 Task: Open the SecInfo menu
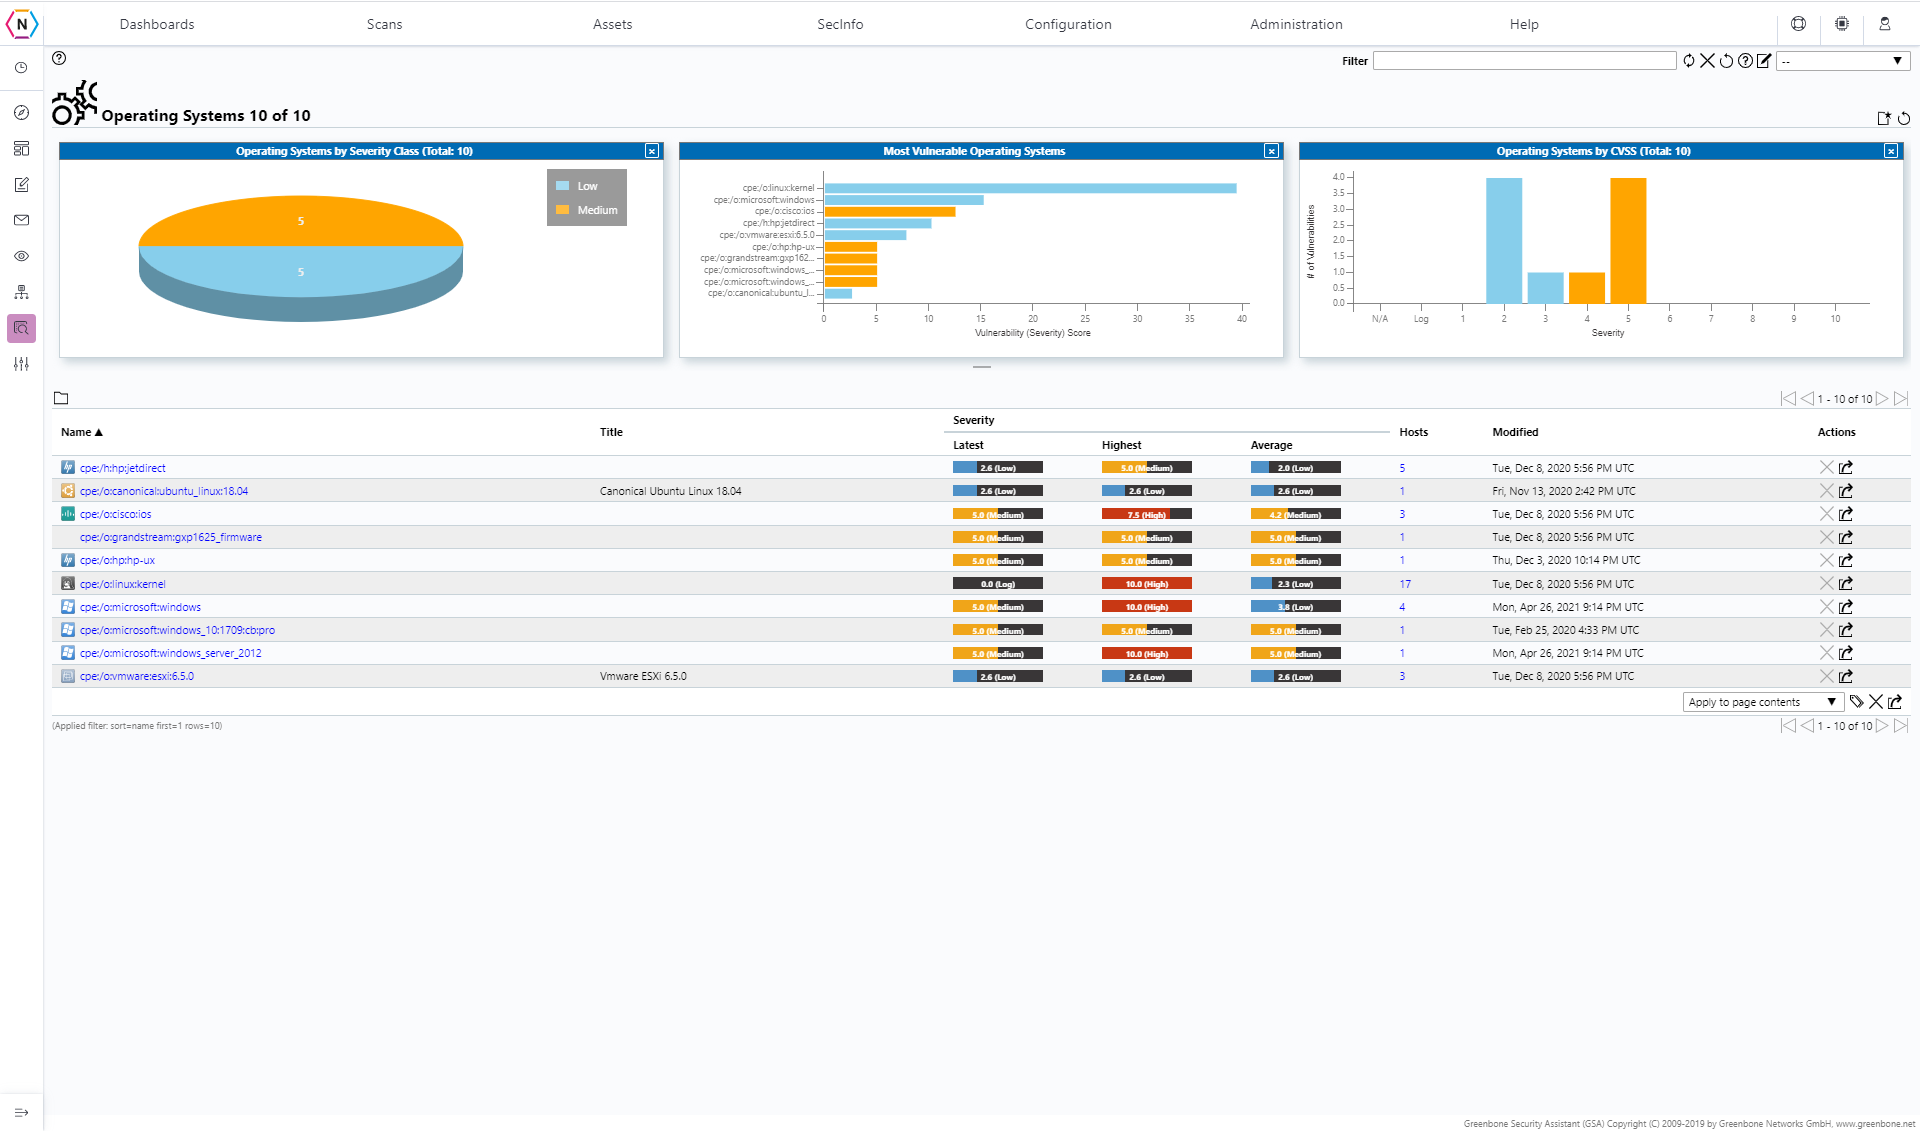(x=840, y=24)
